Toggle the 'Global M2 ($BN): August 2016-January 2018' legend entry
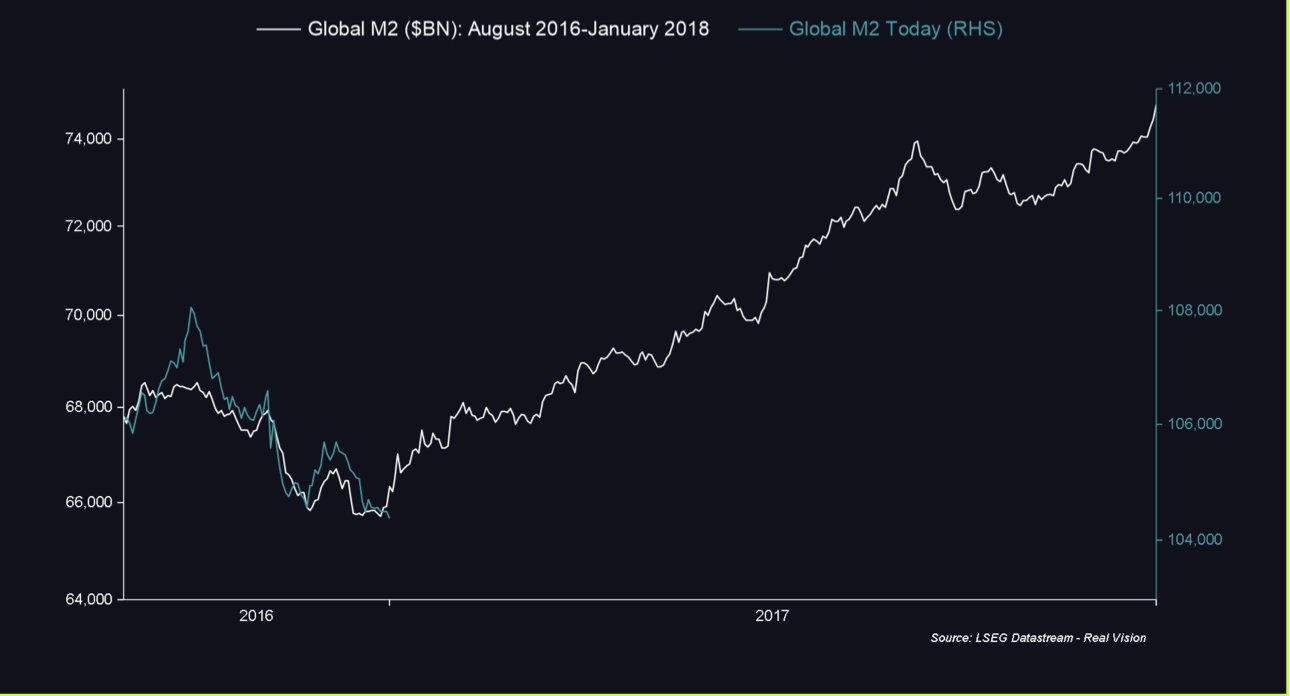Image resolution: width=1290 pixels, height=696 pixels. [508, 29]
